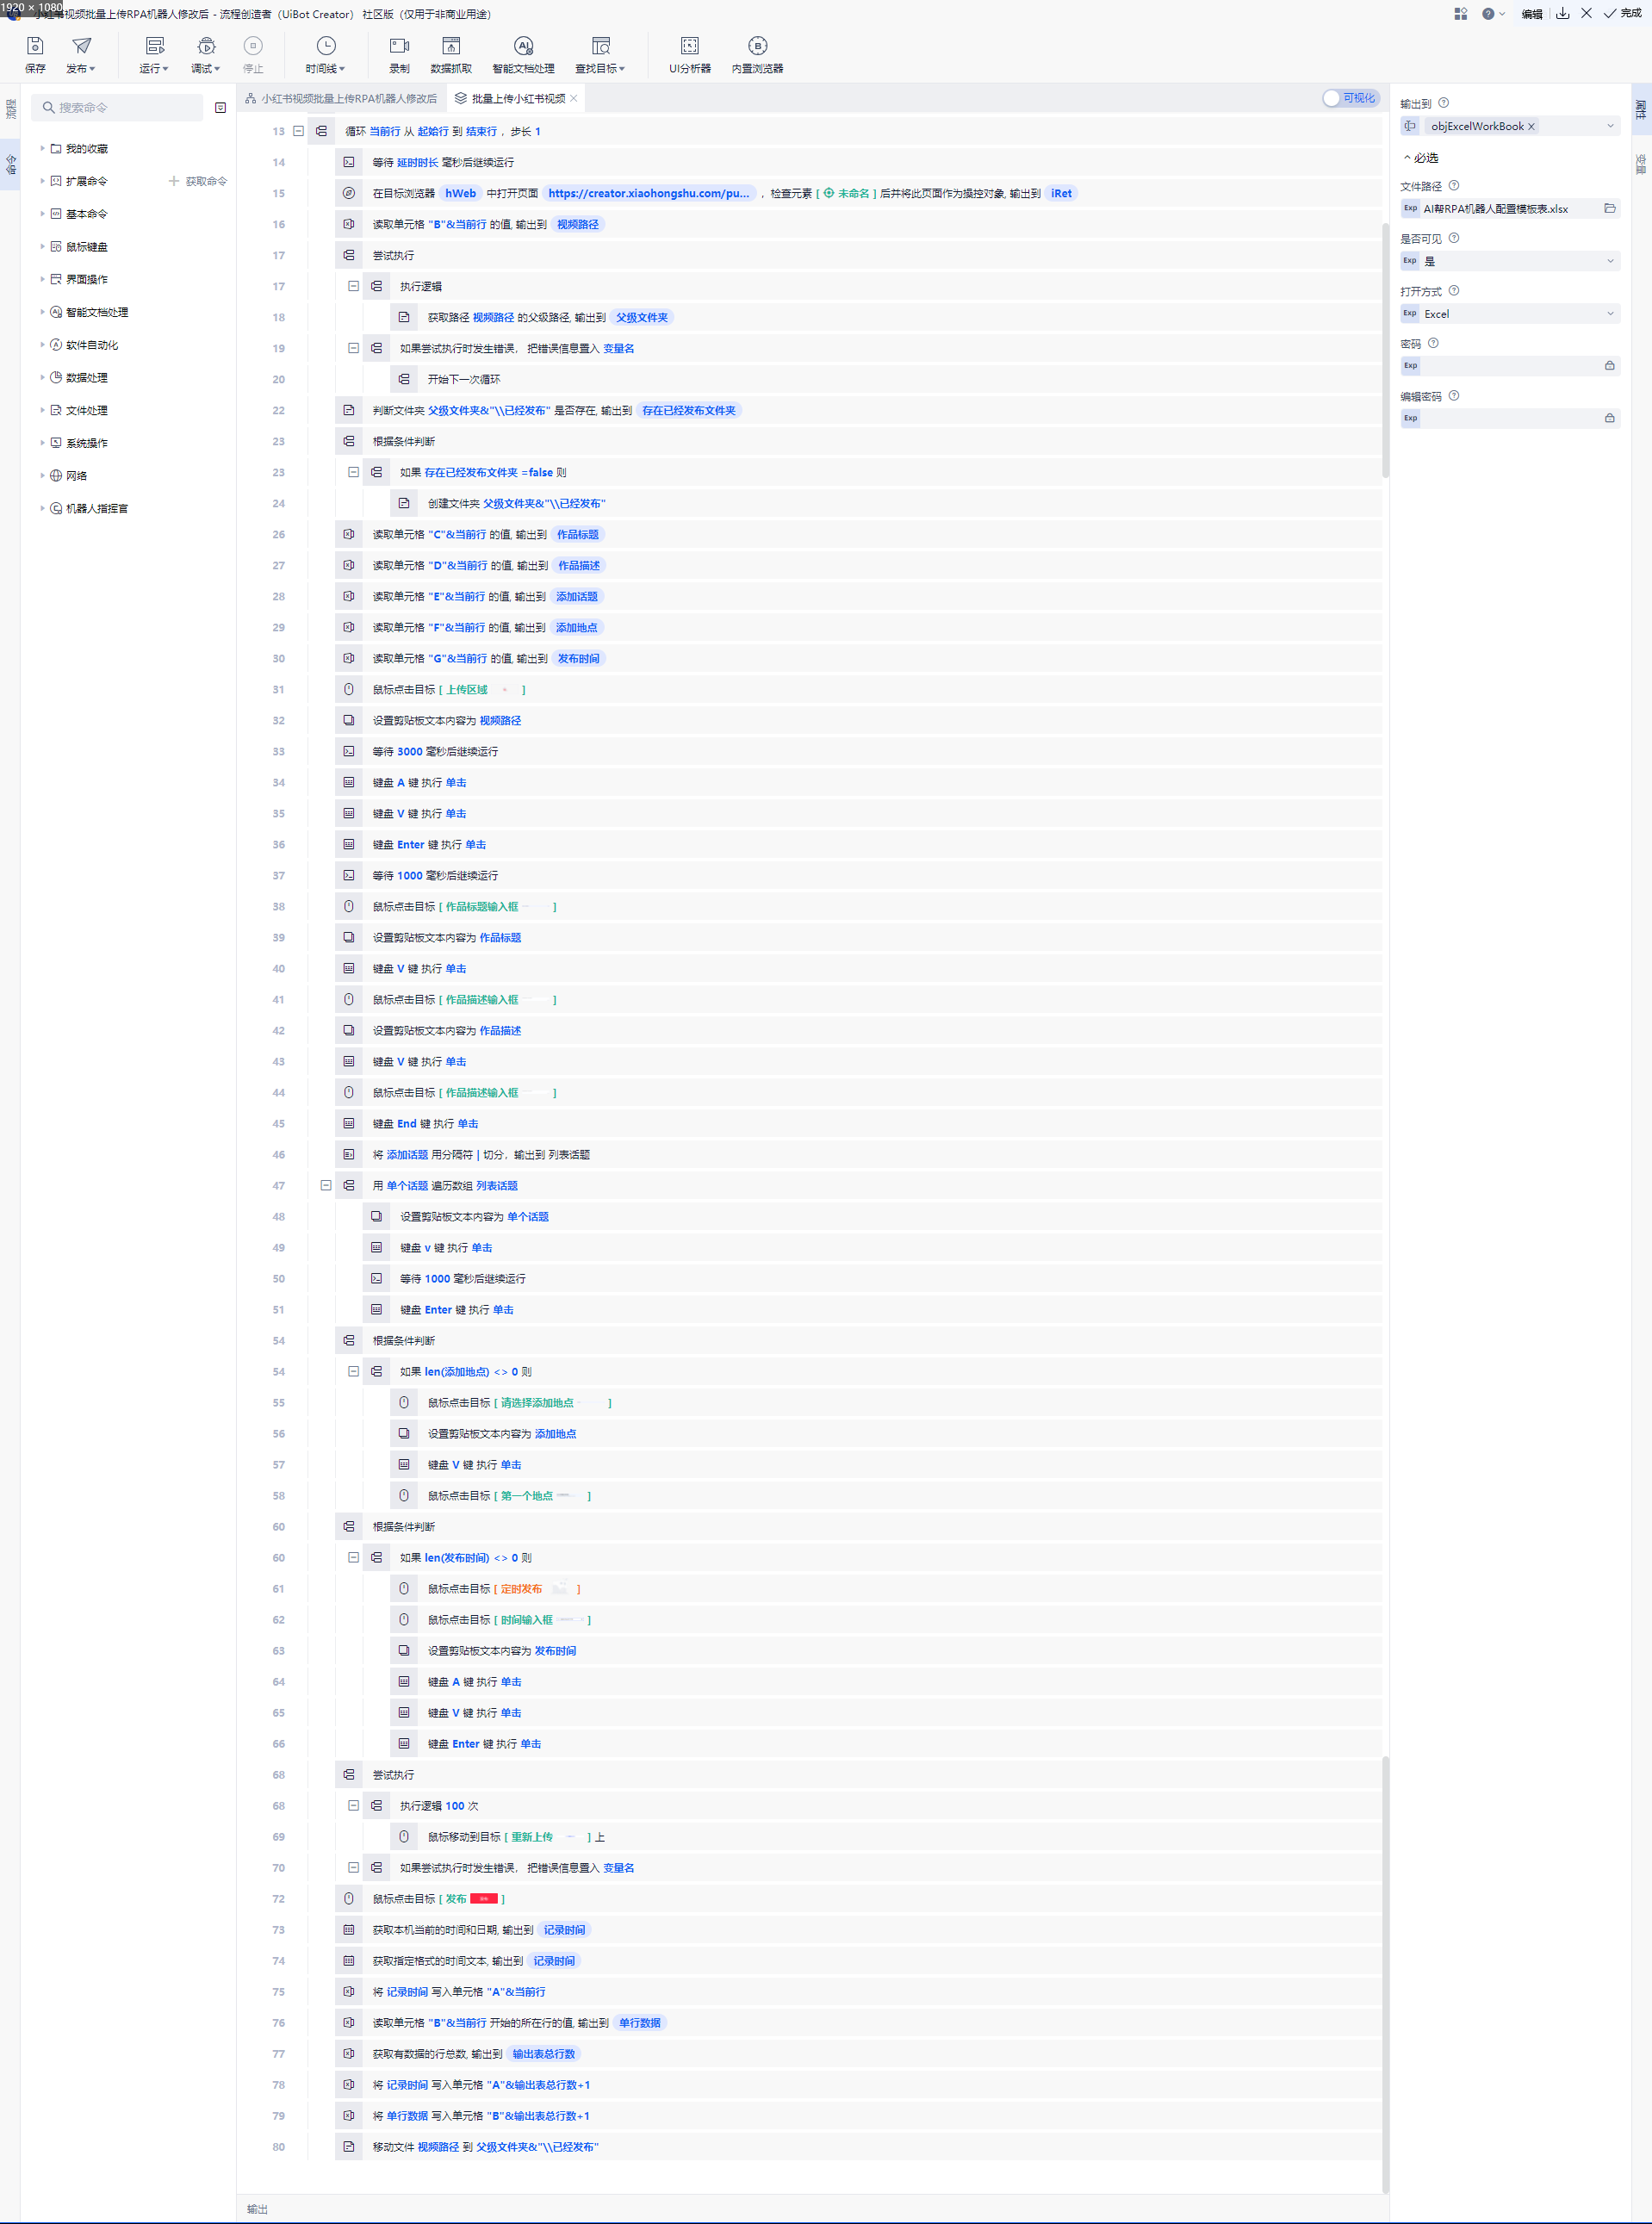Open 智能文档处理 tool in toolbar
Viewport: 1652px width, 2224px height.
[x=523, y=54]
